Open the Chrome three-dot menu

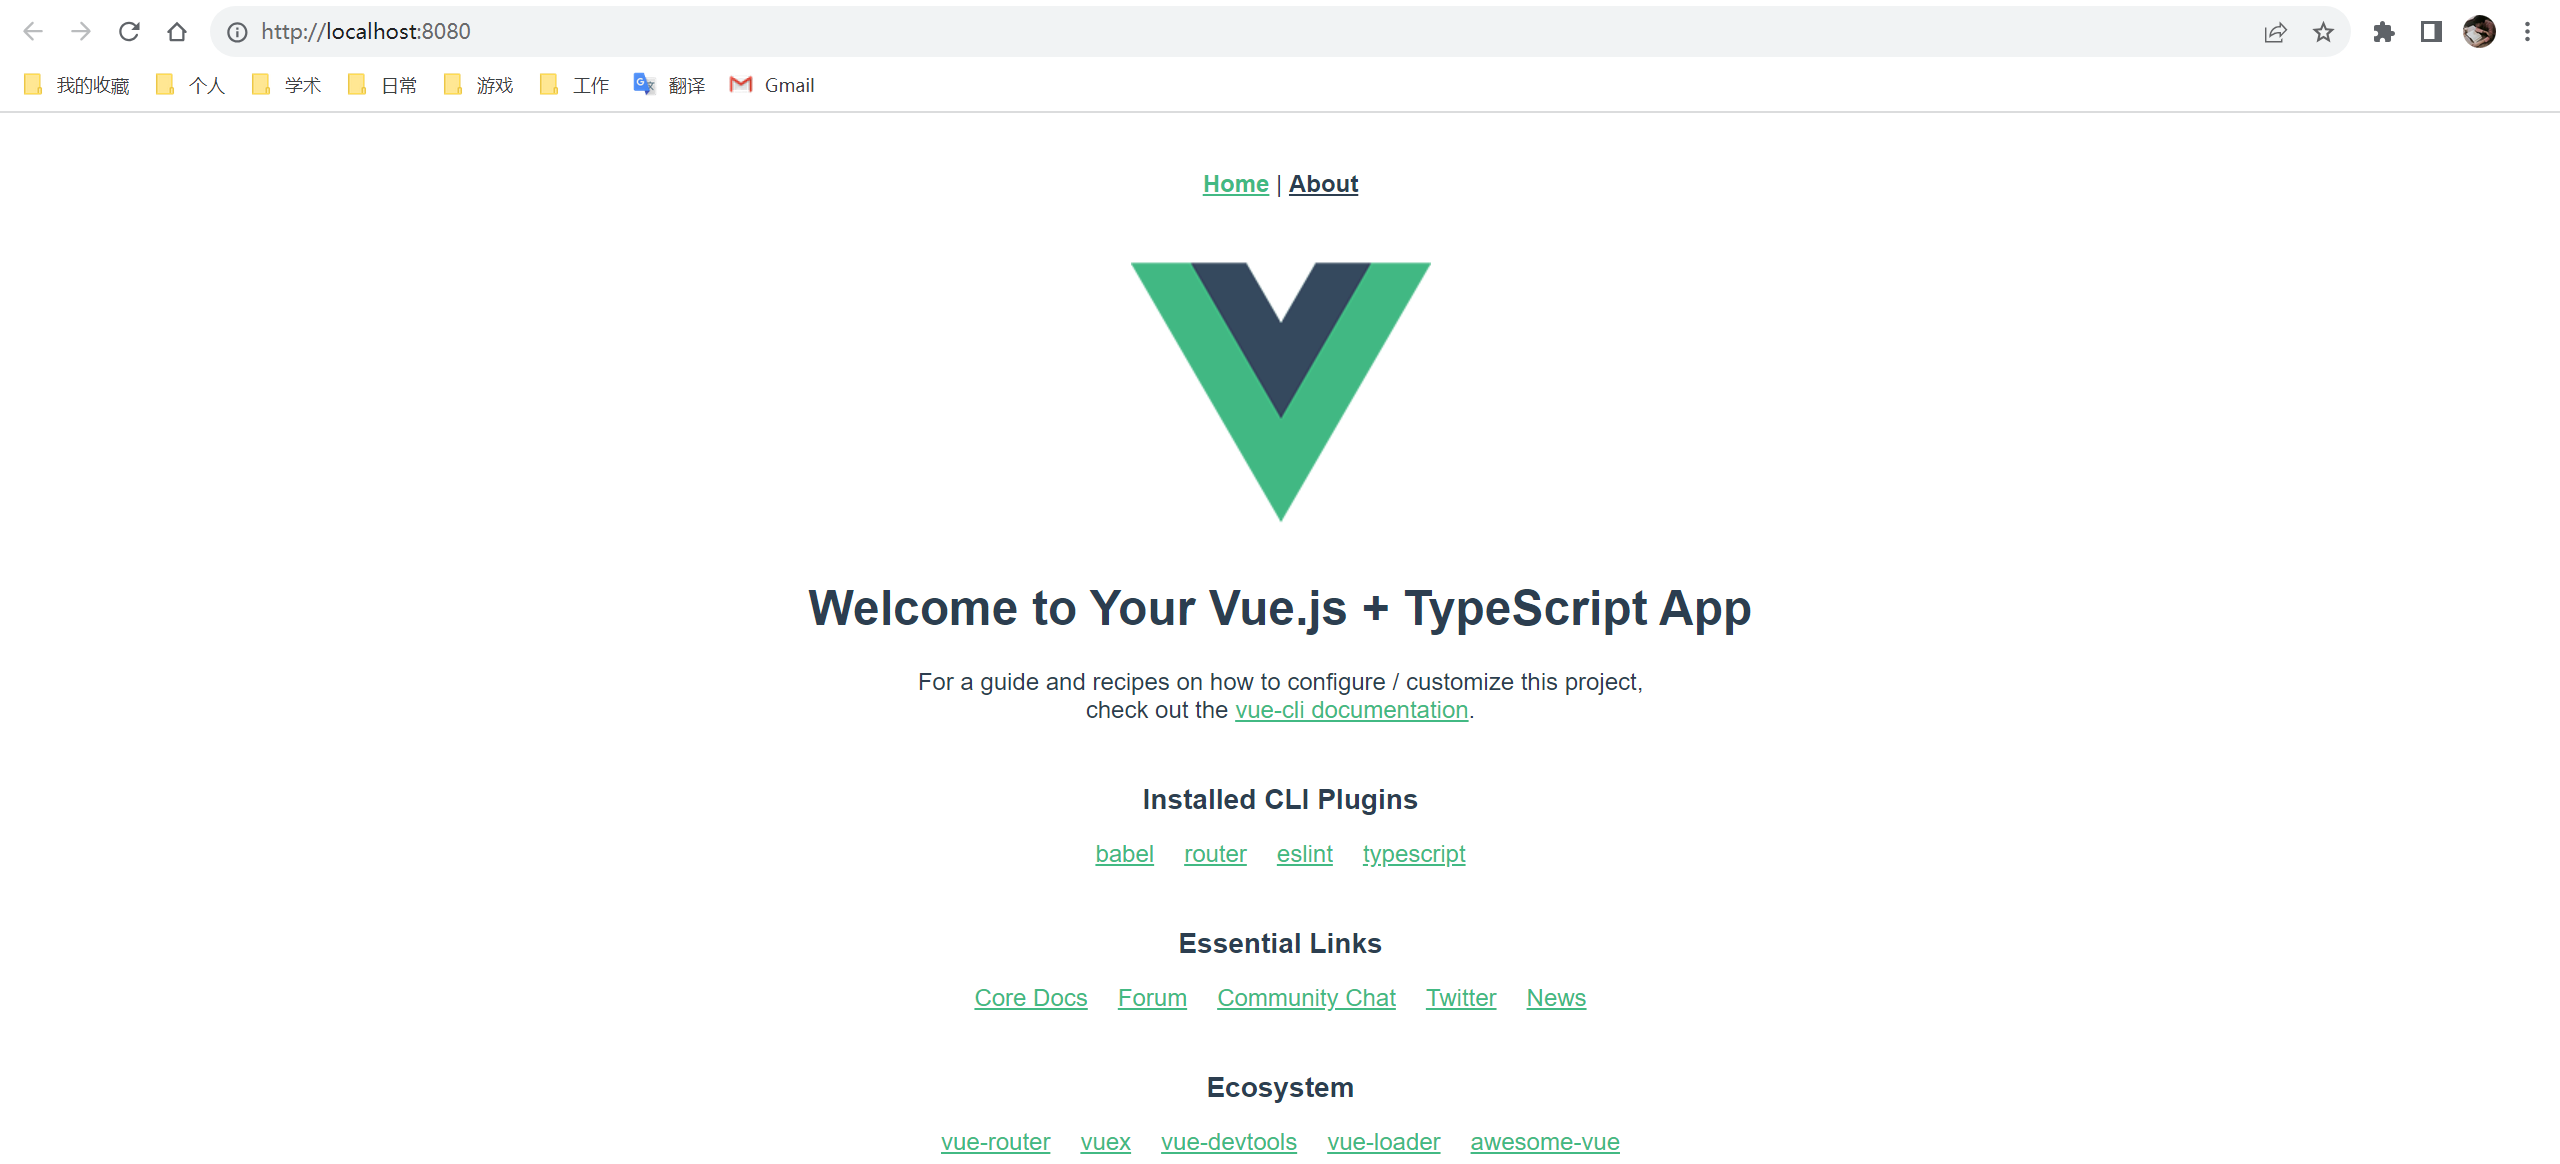point(2527,32)
